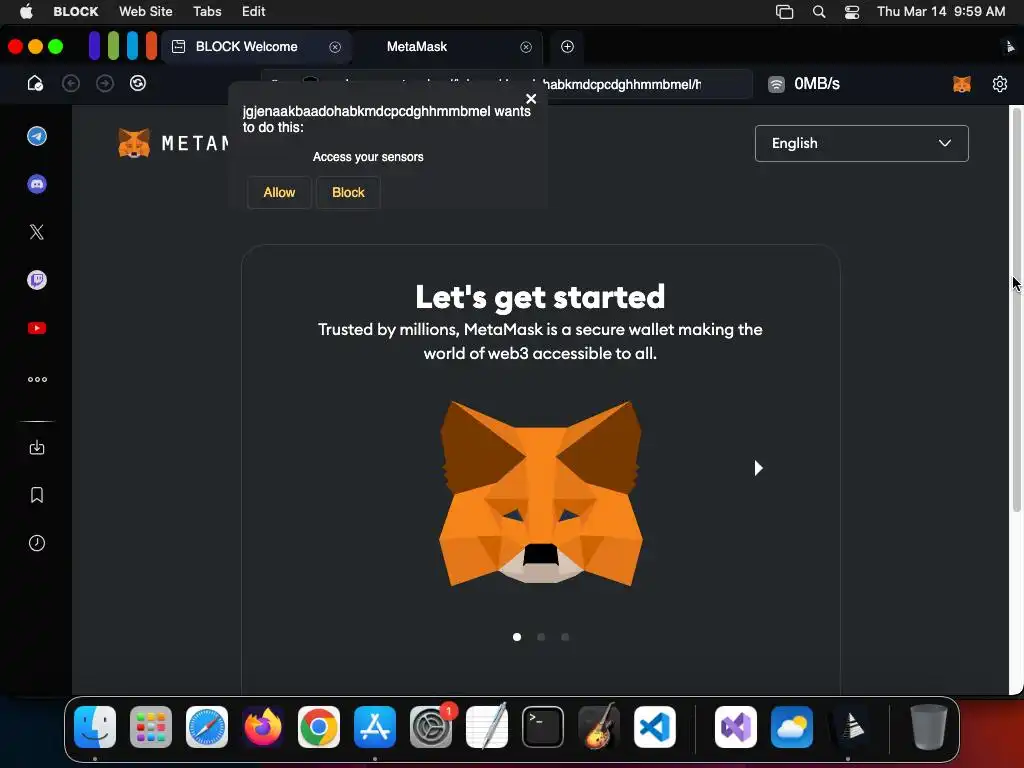Click the date and time in menu bar
The width and height of the screenshot is (1024, 768).
click(x=941, y=11)
